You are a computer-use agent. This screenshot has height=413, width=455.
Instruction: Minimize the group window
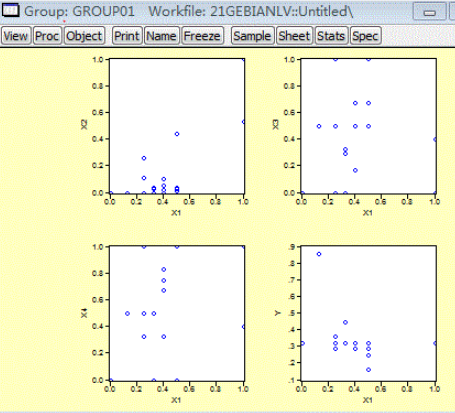[x=430, y=12]
